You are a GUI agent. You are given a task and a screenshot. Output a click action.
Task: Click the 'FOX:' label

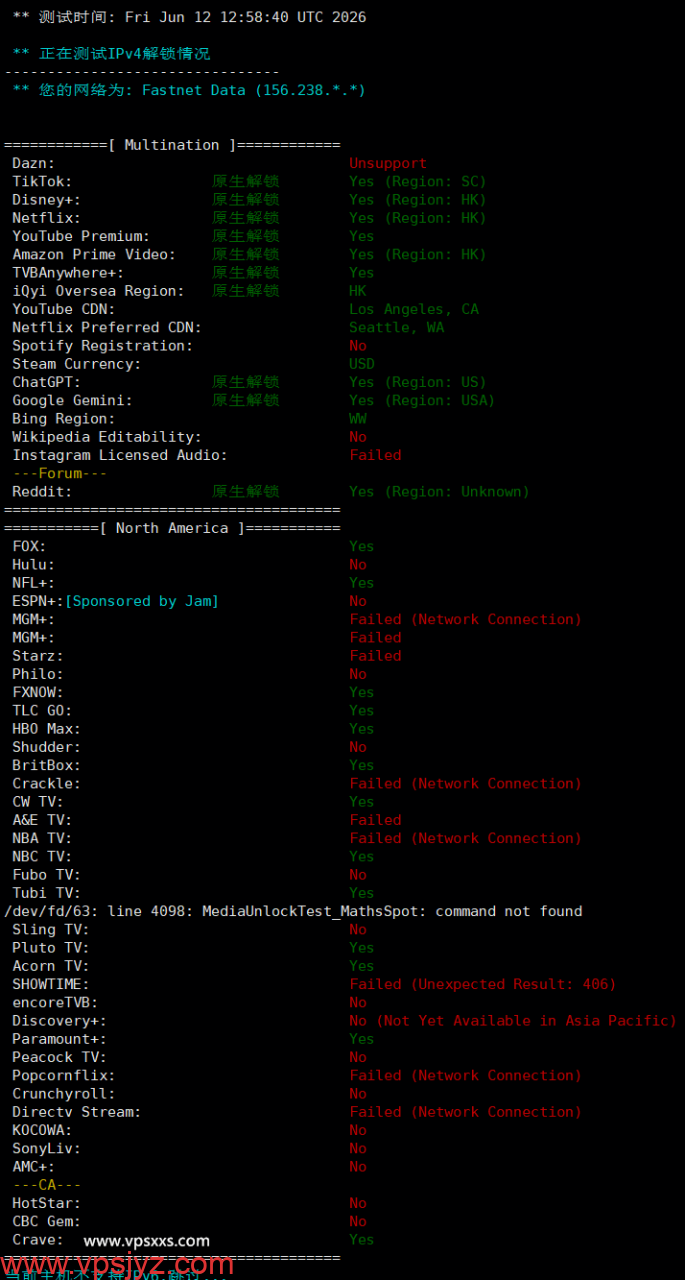pyautogui.click(x=29, y=546)
